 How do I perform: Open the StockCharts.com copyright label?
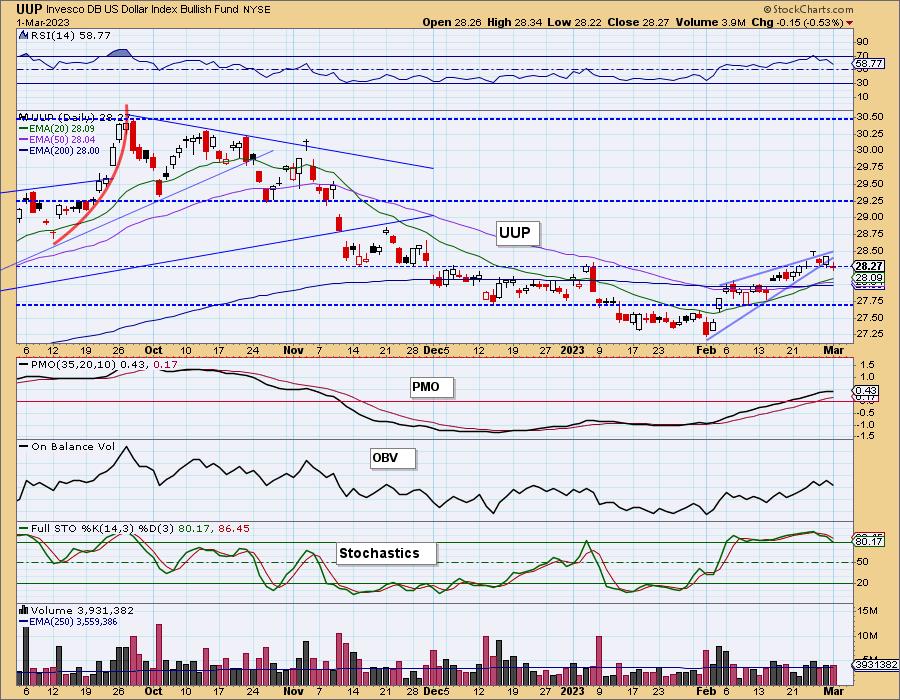(808, 10)
